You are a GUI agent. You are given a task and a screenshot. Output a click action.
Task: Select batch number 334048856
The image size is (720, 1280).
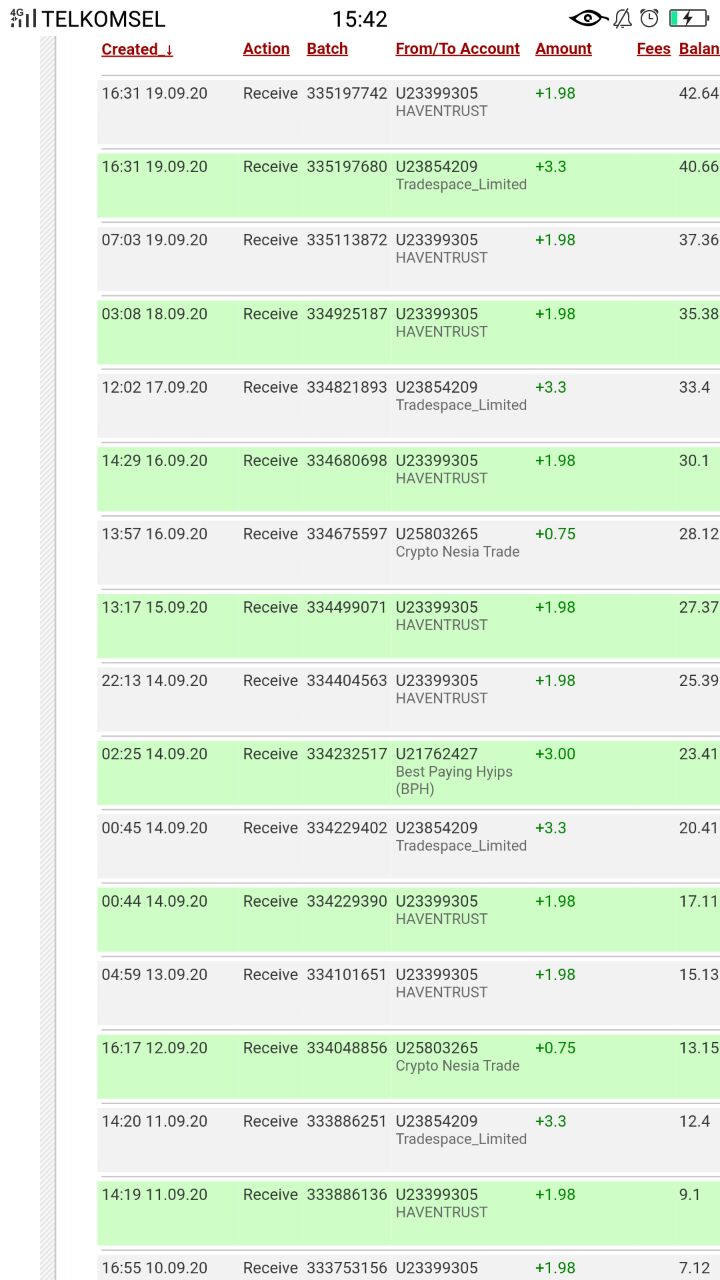[347, 1048]
